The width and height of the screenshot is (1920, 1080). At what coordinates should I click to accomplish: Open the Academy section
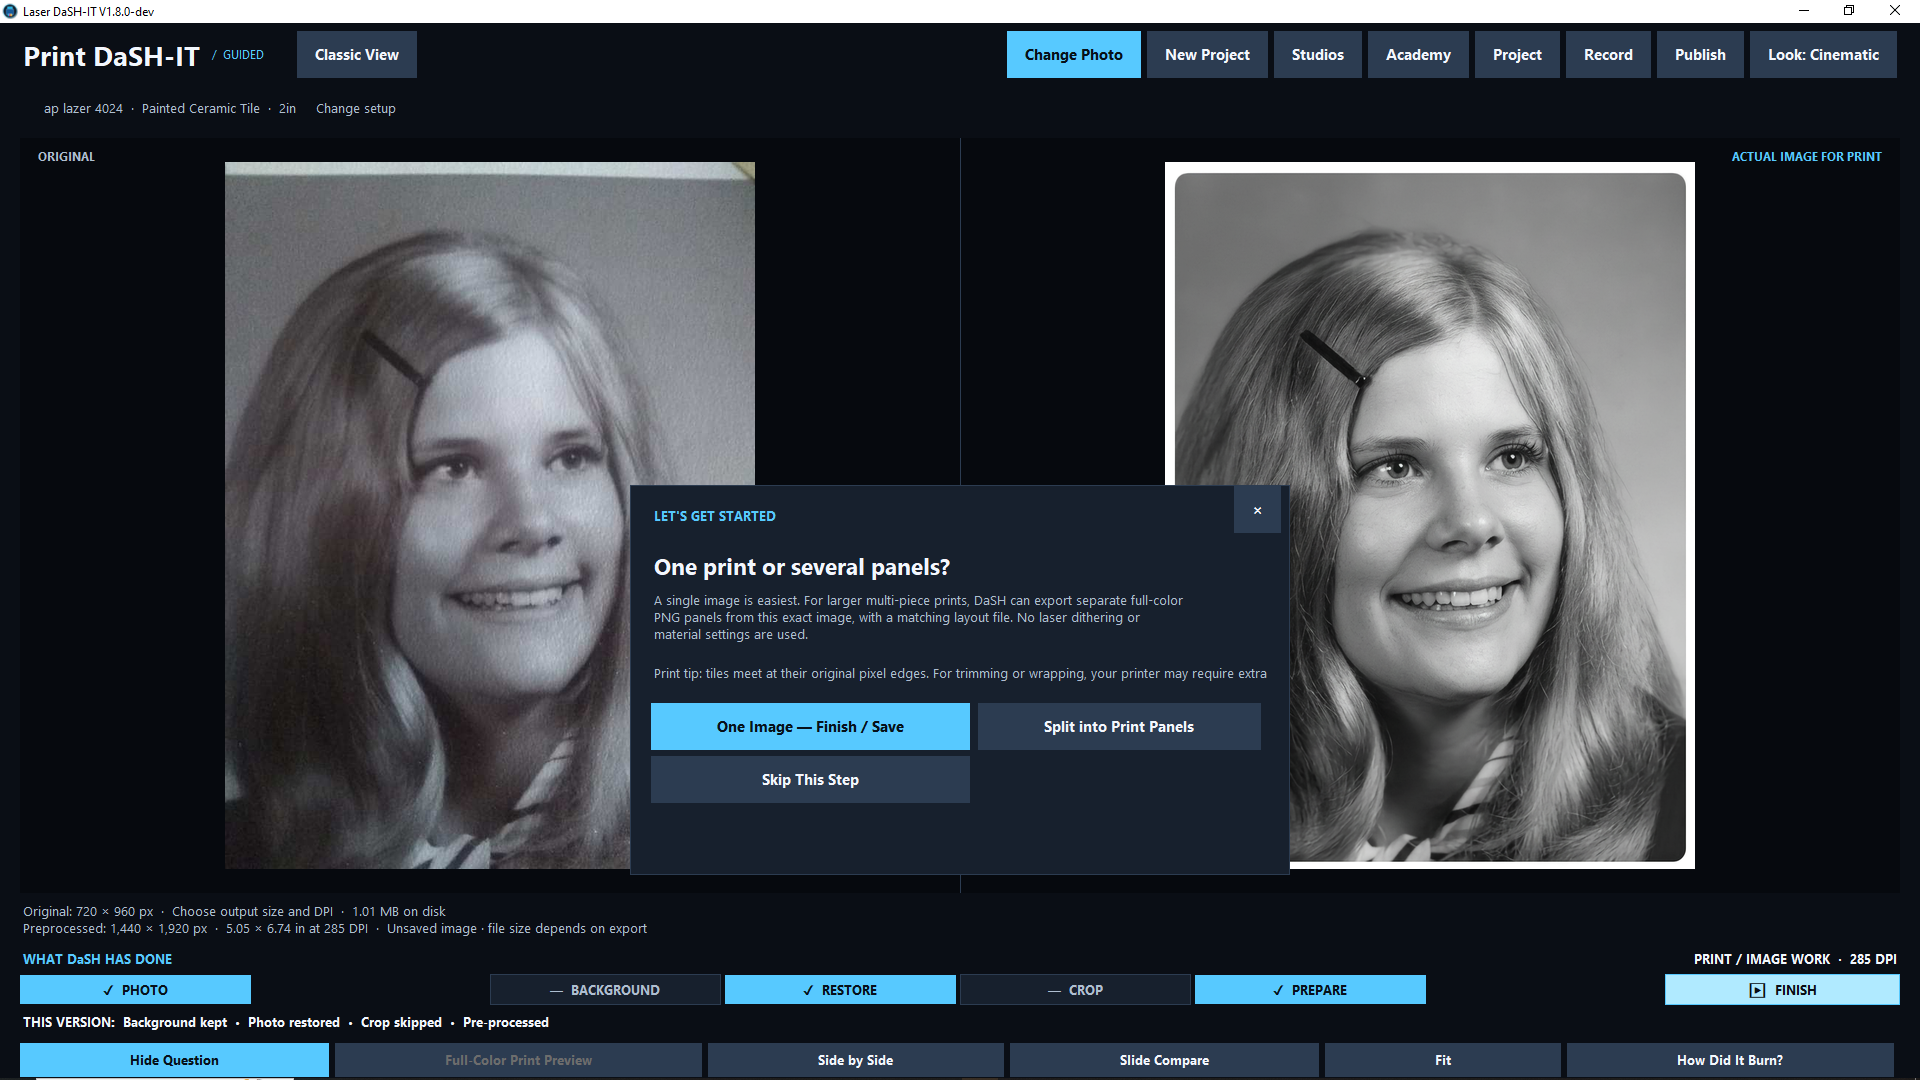(1418, 55)
